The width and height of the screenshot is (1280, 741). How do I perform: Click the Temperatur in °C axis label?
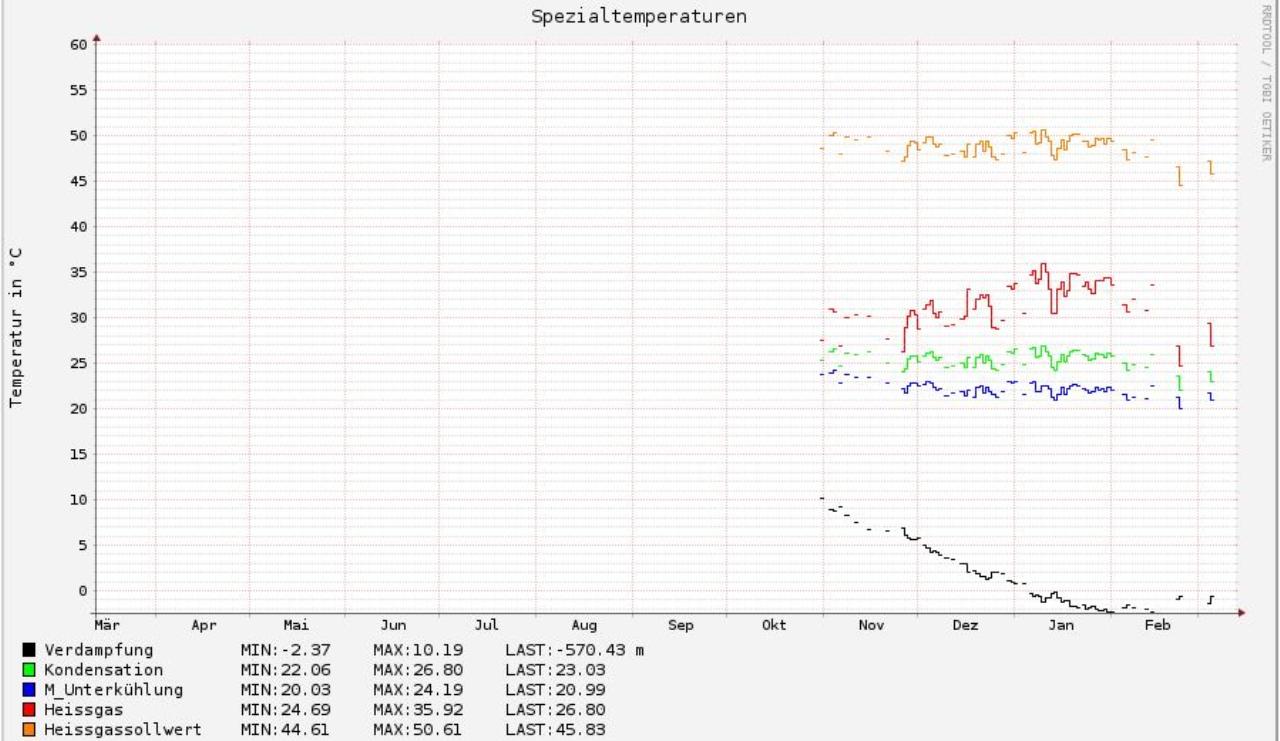pyautogui.click(x=17, y=329)
